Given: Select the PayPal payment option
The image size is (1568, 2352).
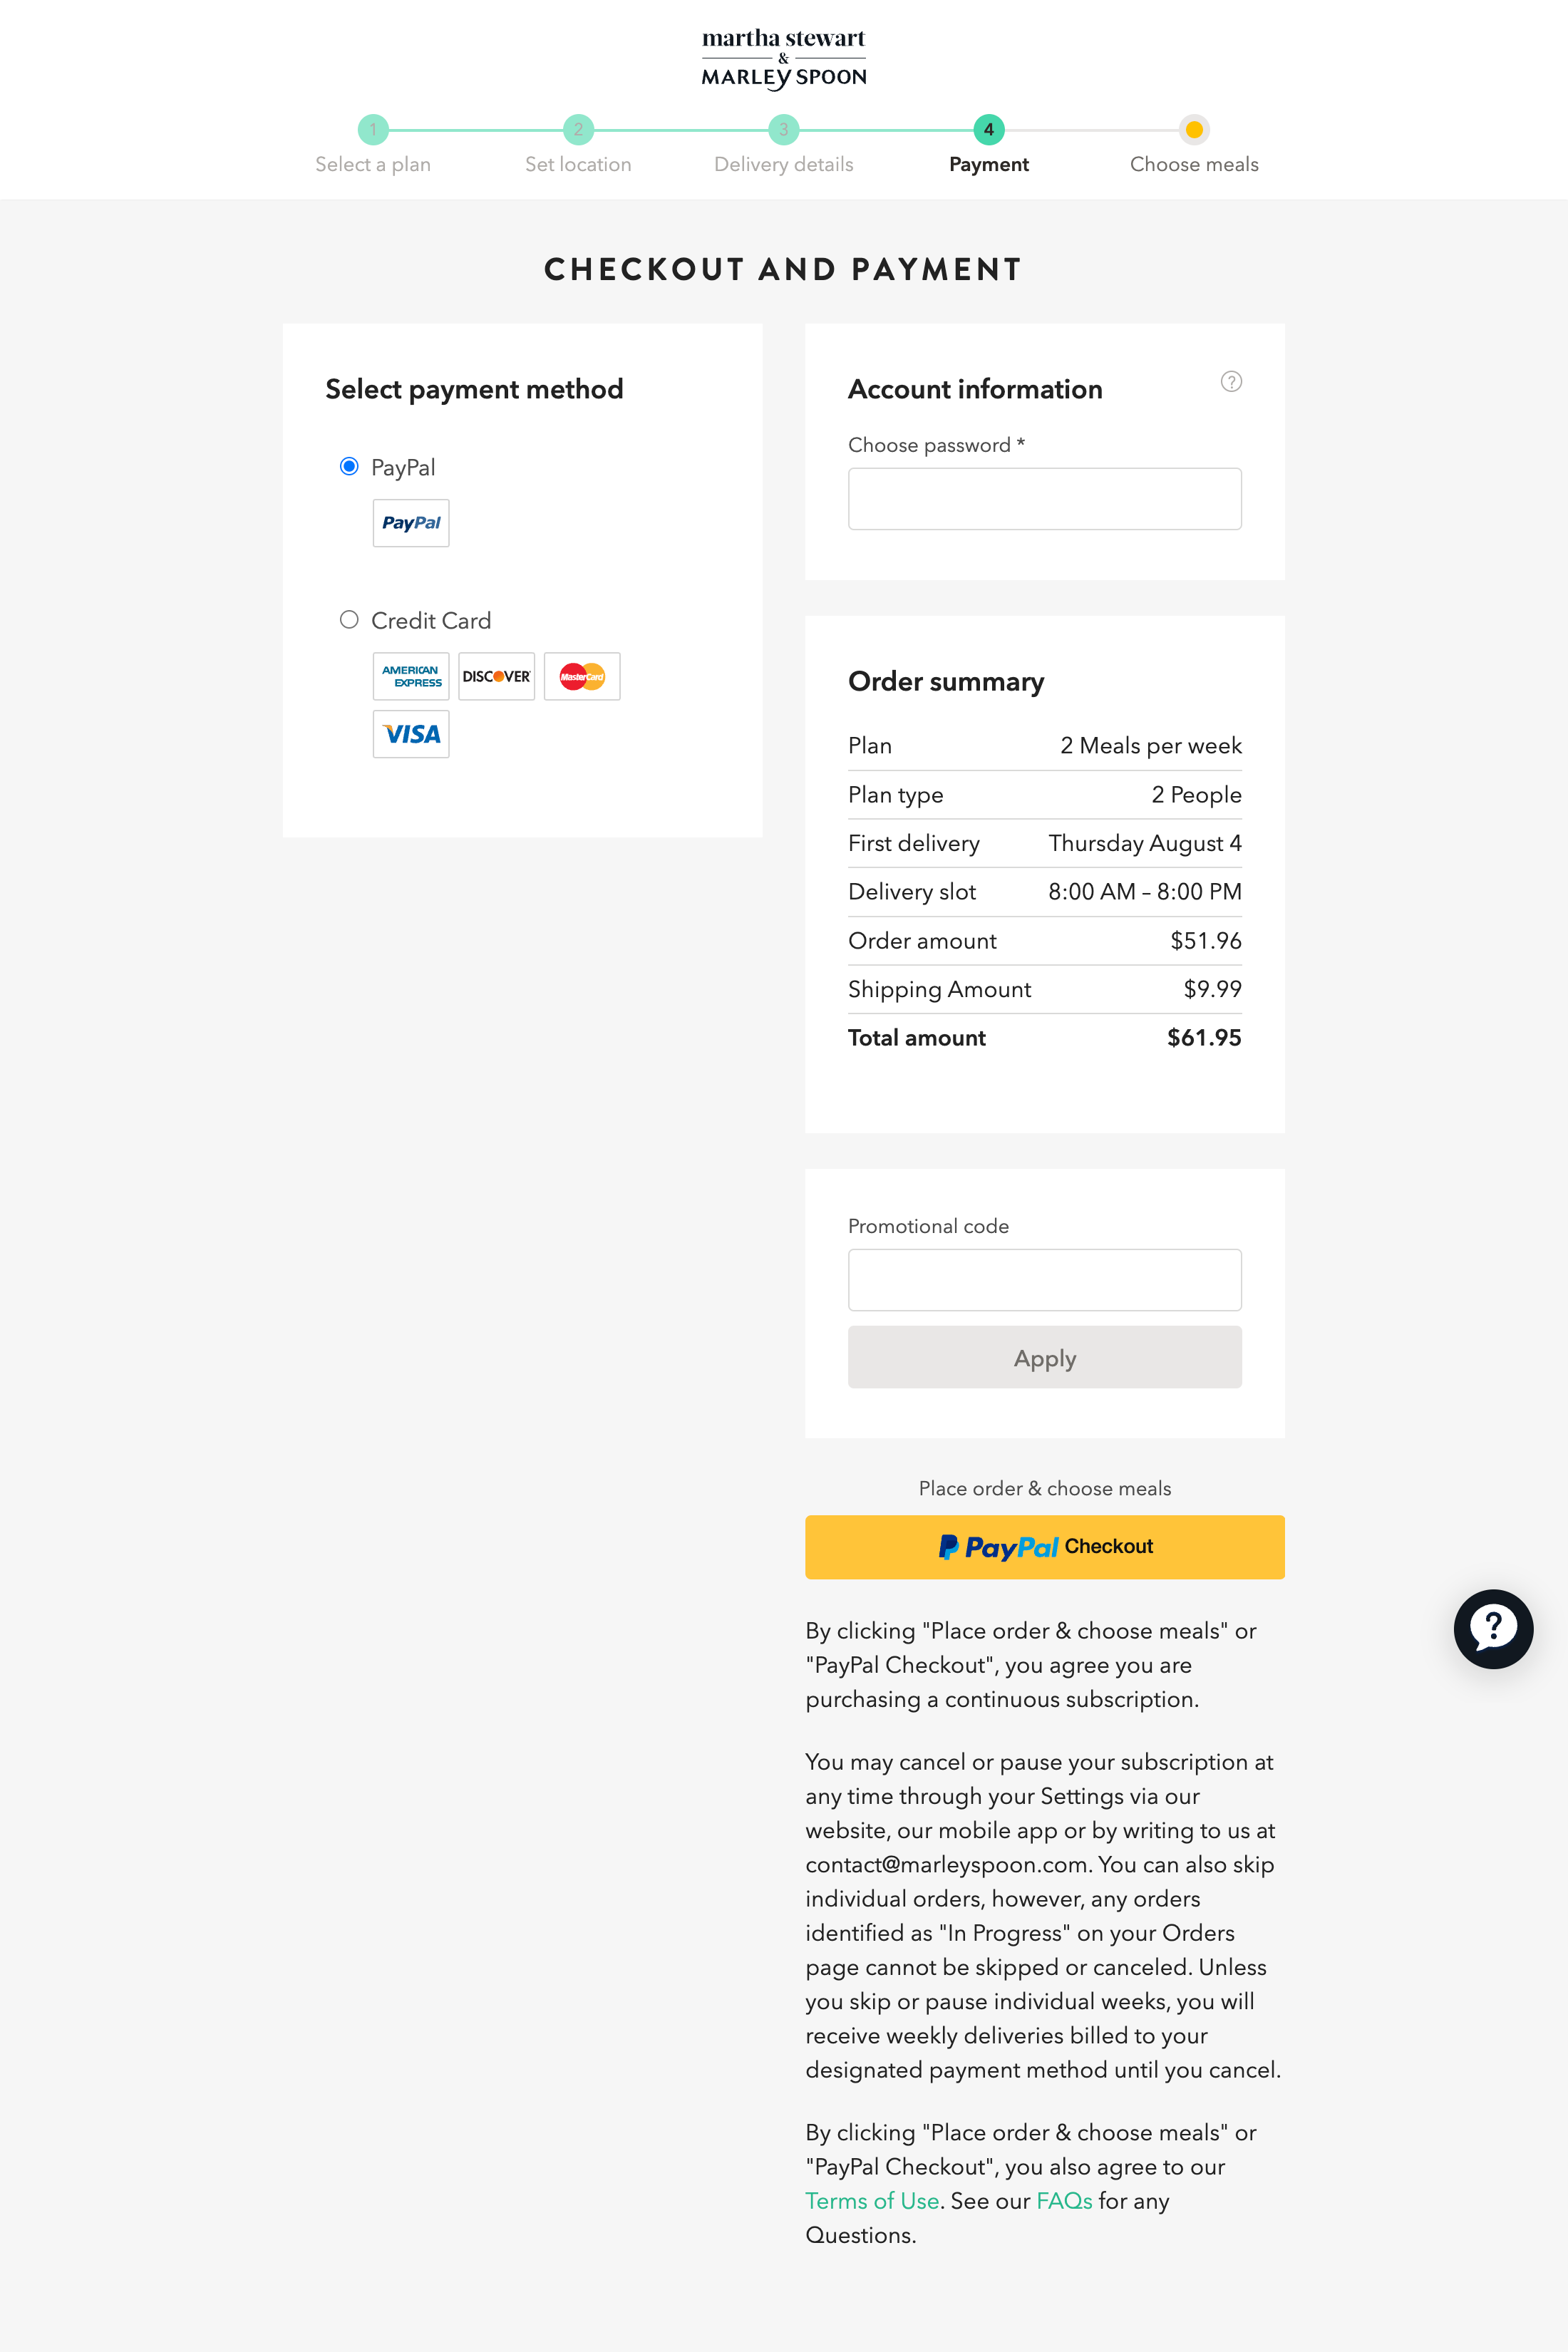Looking at the screenshot, I should coord(349,466).
